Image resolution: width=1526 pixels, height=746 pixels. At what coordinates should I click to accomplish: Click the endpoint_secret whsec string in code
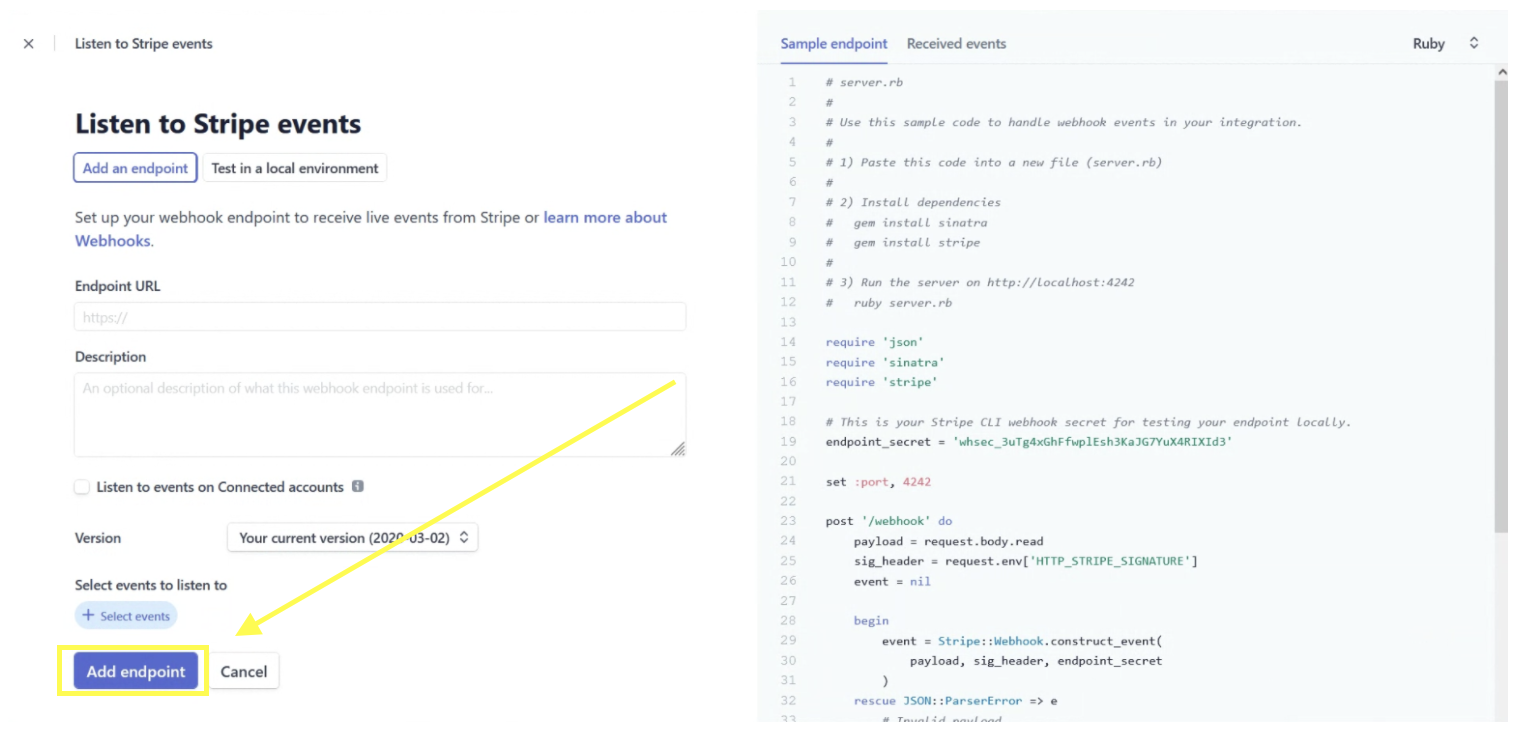click(1092, 441)
